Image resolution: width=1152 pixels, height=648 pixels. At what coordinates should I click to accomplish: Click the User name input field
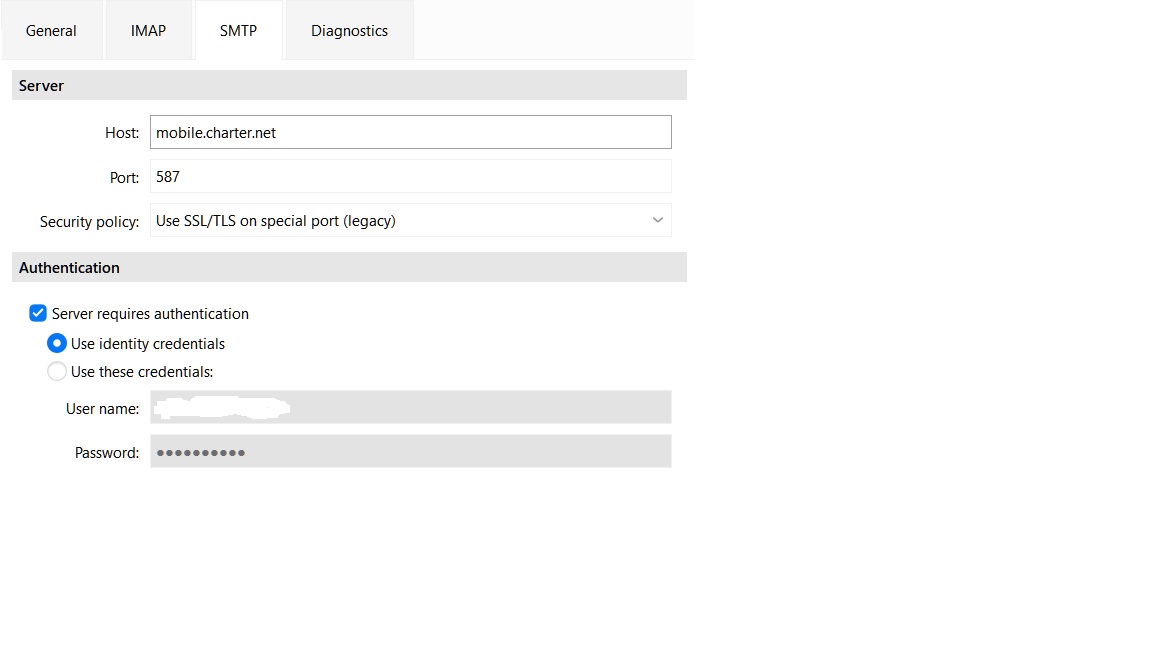click(x=411, y=407)
